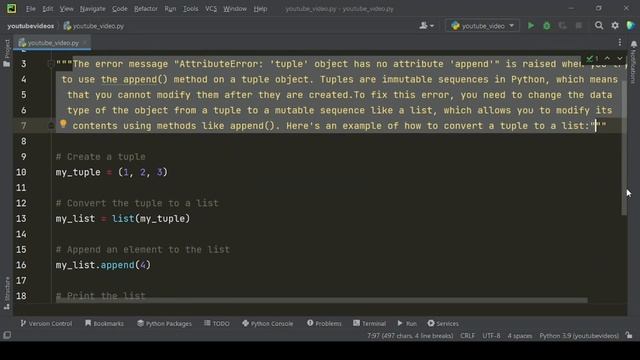Open the inspections checkmark widget

point(592,59)
